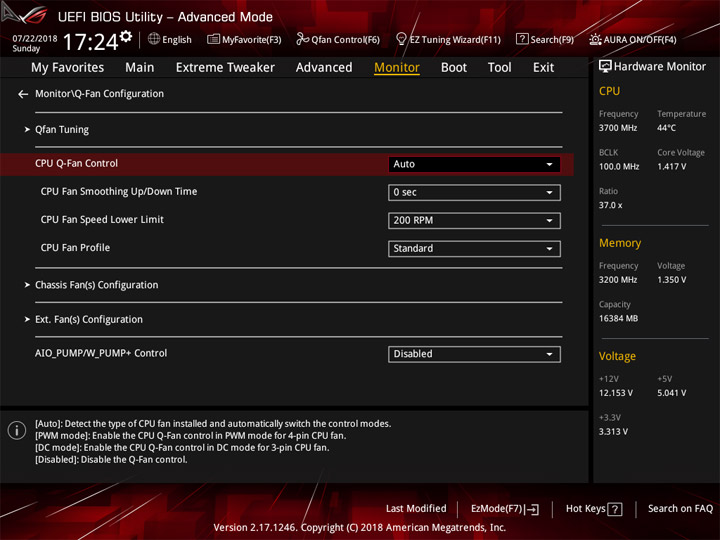Click Hot Keys label
This screenshot has height=540, width=720.
(x=585, y=509)
